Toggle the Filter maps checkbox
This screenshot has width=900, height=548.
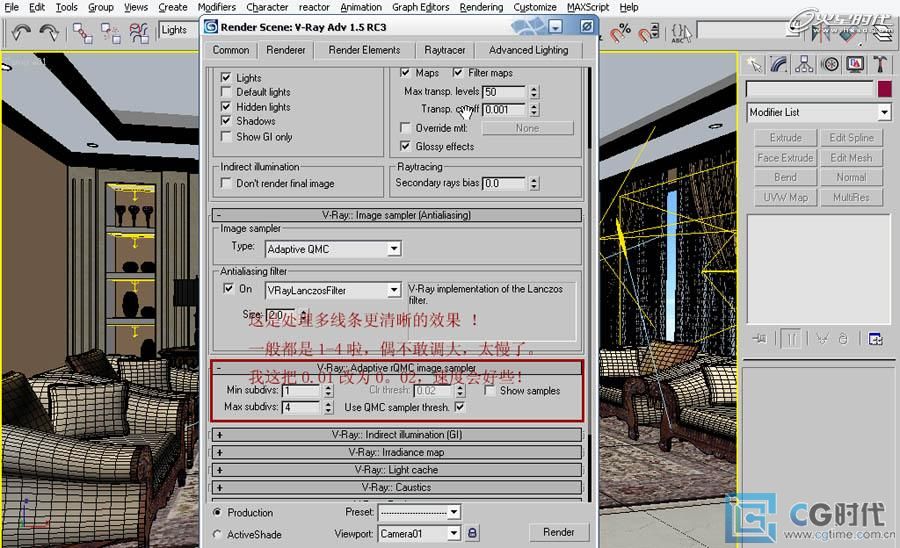[457, 72]
